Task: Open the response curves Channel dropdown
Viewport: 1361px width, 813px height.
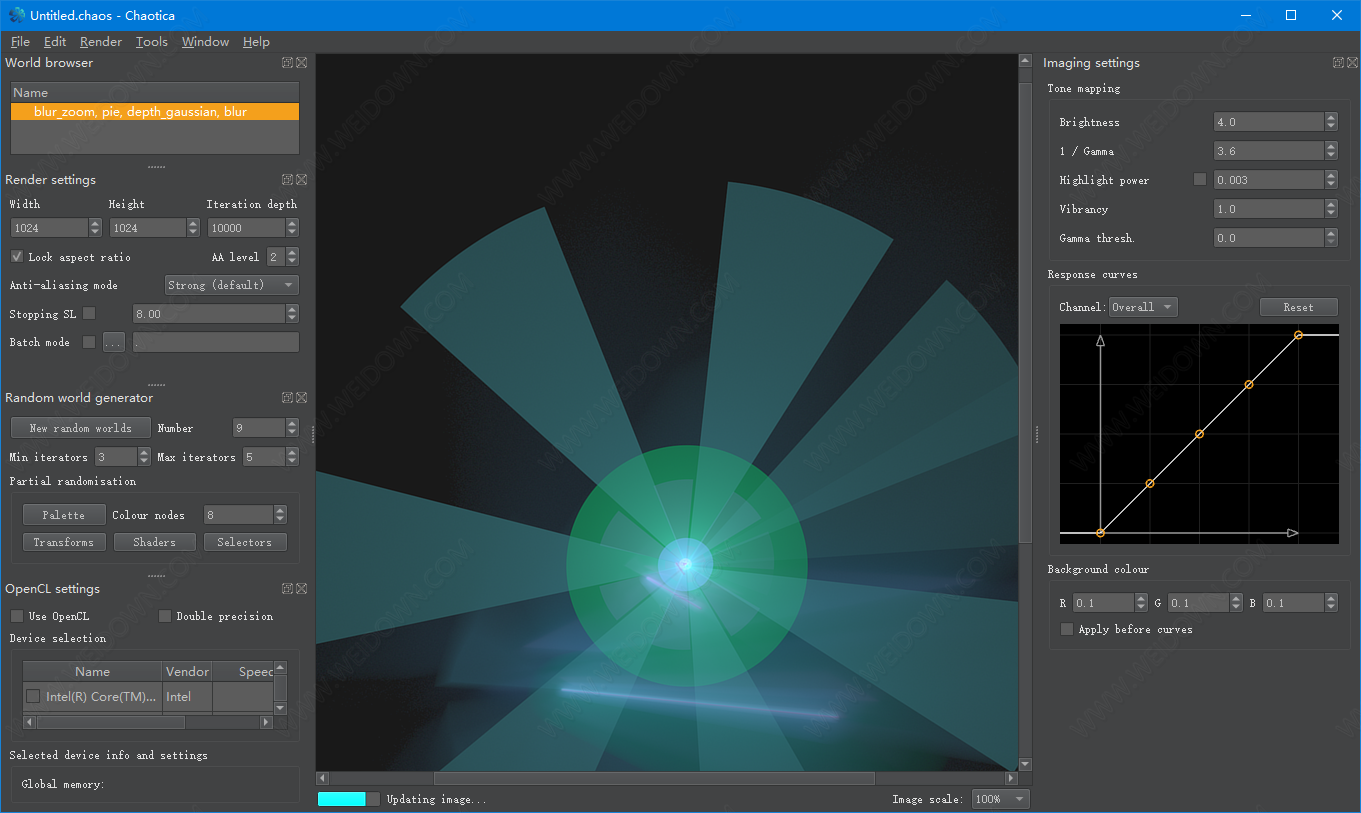Action: (x=1143, y=307)
